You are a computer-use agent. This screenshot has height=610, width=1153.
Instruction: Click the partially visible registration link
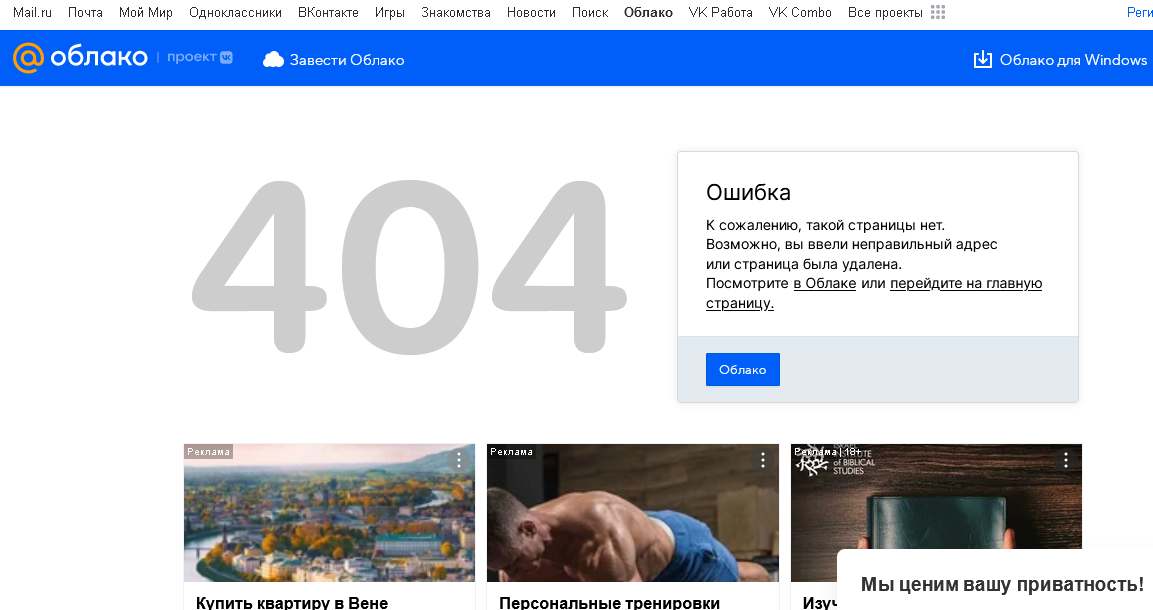pyautogui.click(x=1140, y=12)
